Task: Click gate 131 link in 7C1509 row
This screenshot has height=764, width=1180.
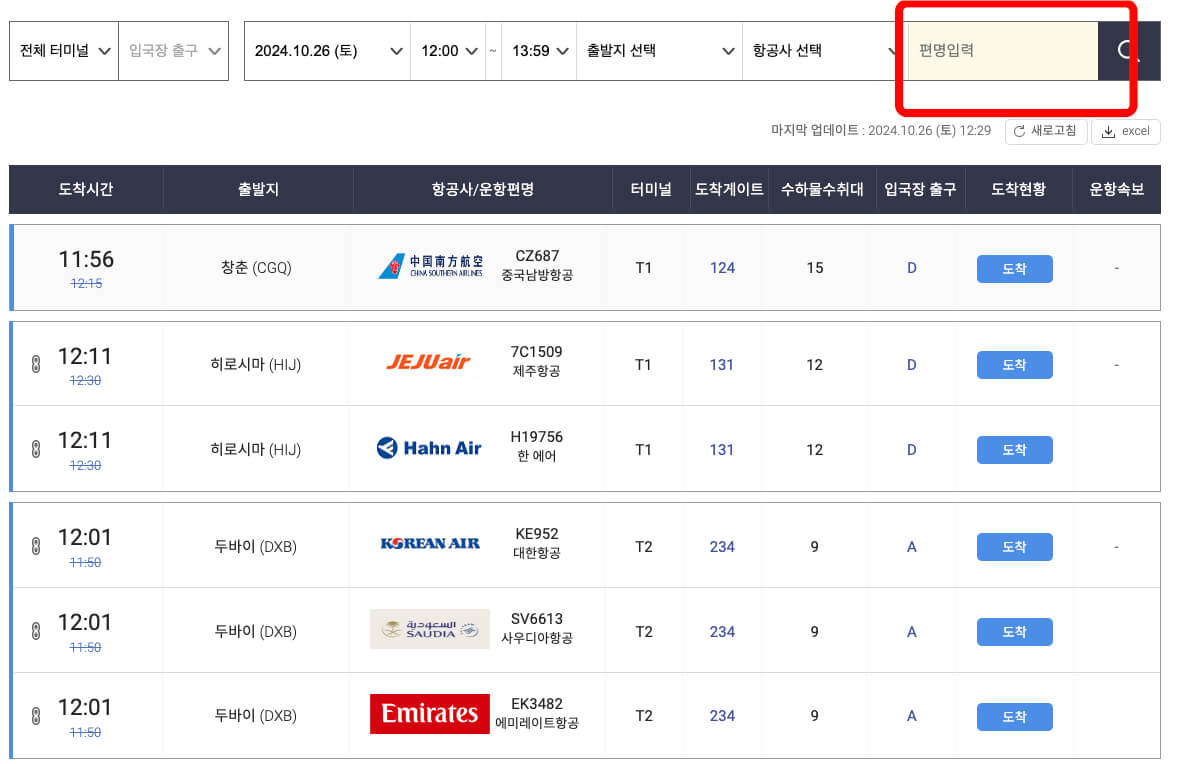Action: pos(722,365)
